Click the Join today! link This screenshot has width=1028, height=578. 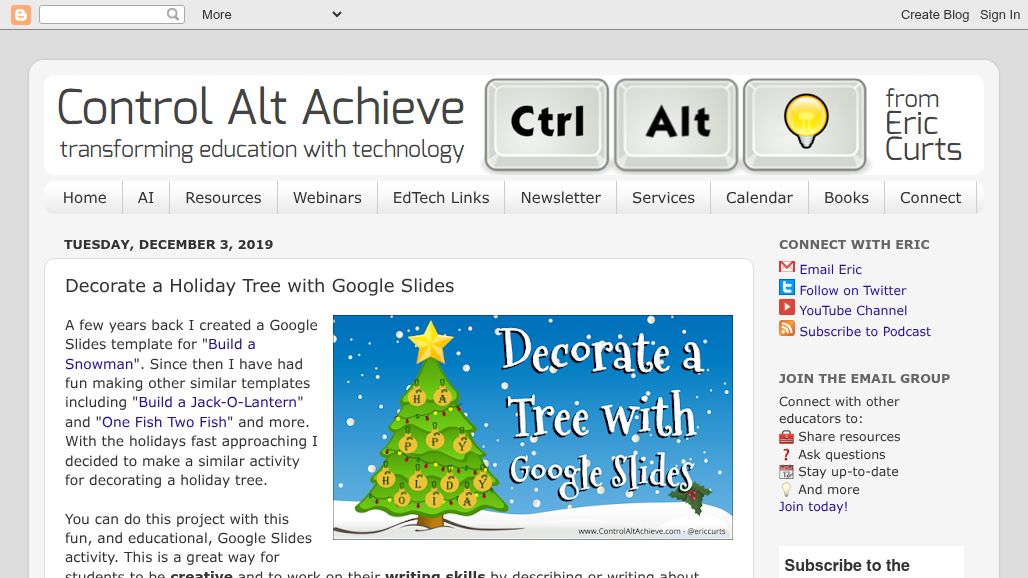tap(812, 506)
